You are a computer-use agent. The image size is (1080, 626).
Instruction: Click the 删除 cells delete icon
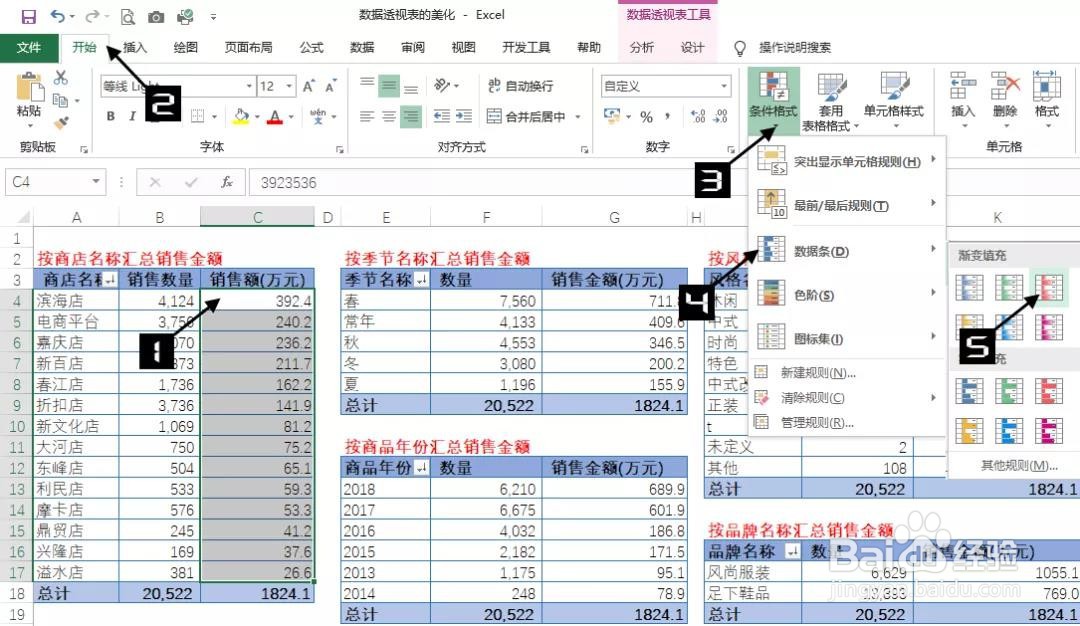1004,87
